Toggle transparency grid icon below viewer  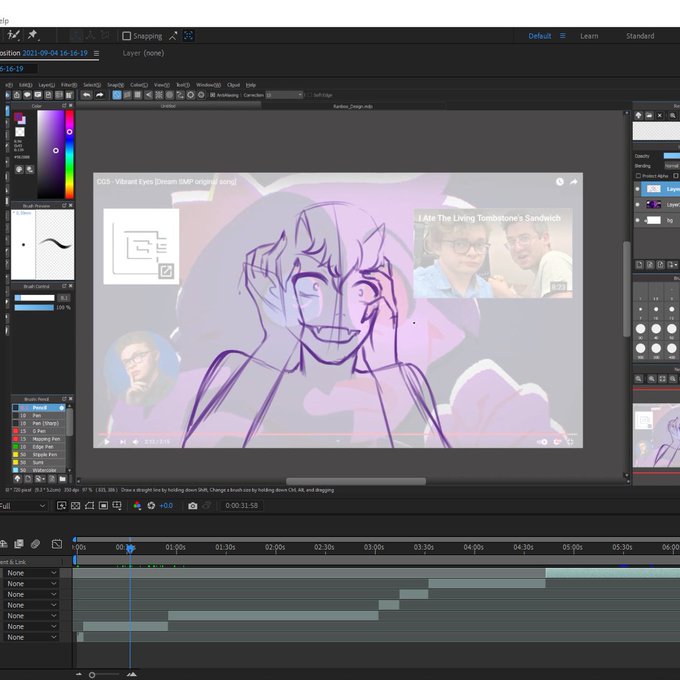(x=75, y=506)
